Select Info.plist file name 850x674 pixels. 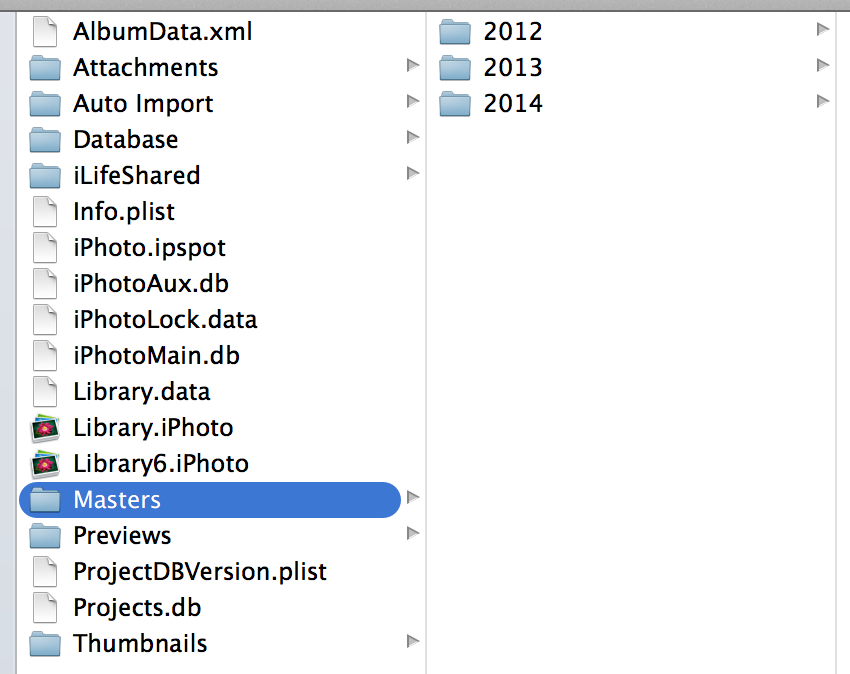coord(124,212)
